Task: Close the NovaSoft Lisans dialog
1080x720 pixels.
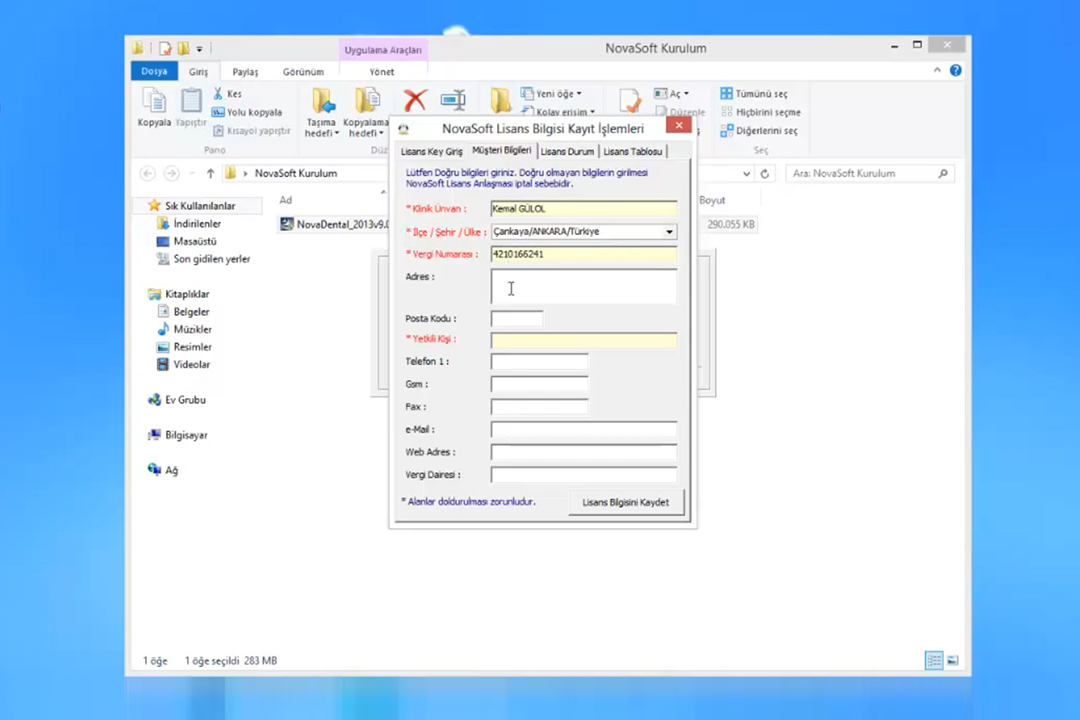Action: tap(678, 125)
